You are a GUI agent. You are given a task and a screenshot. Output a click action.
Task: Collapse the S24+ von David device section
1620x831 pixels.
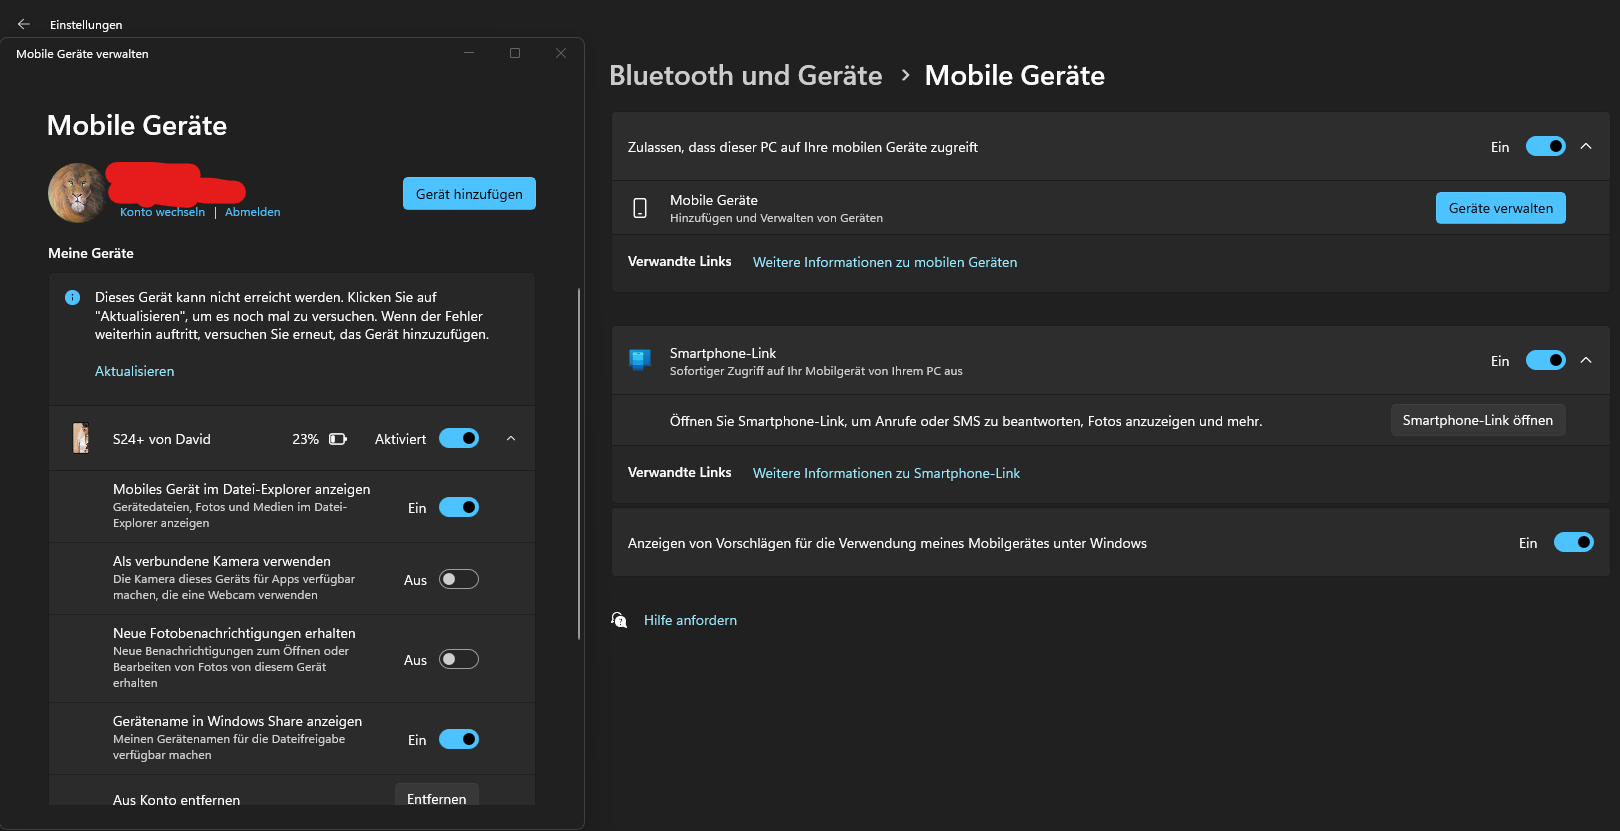(511, 438)
